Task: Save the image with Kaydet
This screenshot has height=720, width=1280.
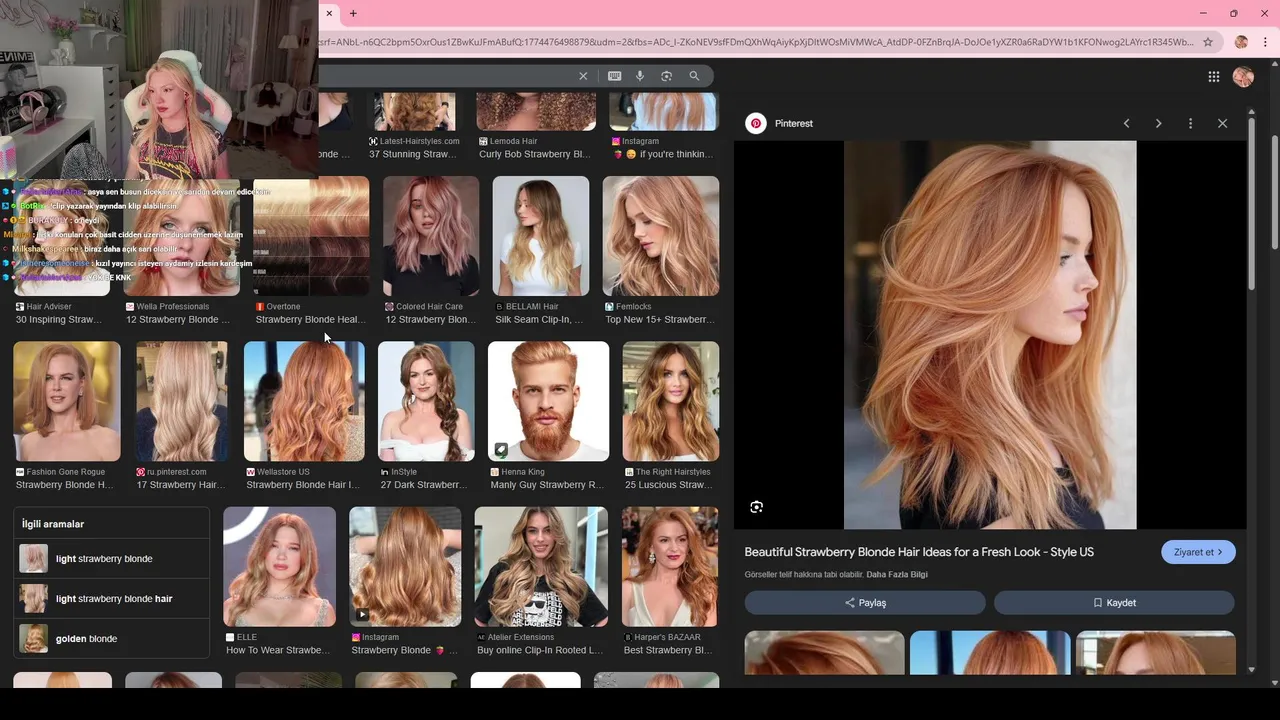Action: coord(1114,603)
